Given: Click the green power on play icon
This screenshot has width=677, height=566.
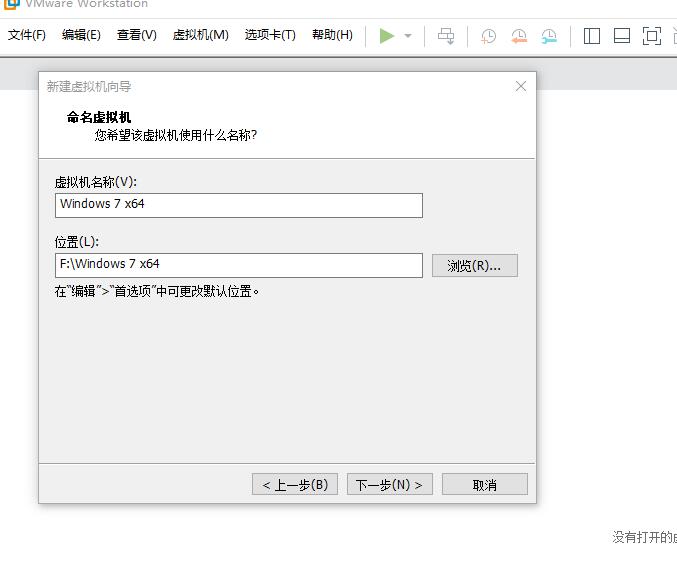Looking at the screenshot, I should [387, 36].
